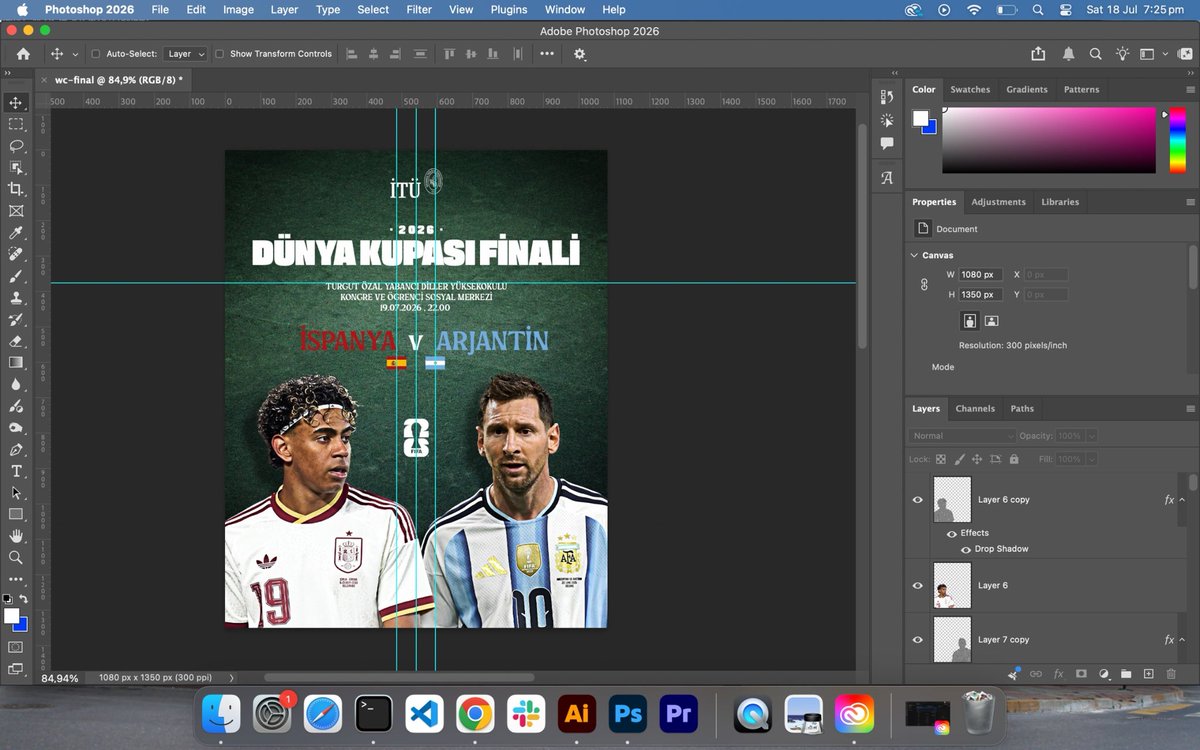Create a new layer from Layers panel

coord(1149,674)
